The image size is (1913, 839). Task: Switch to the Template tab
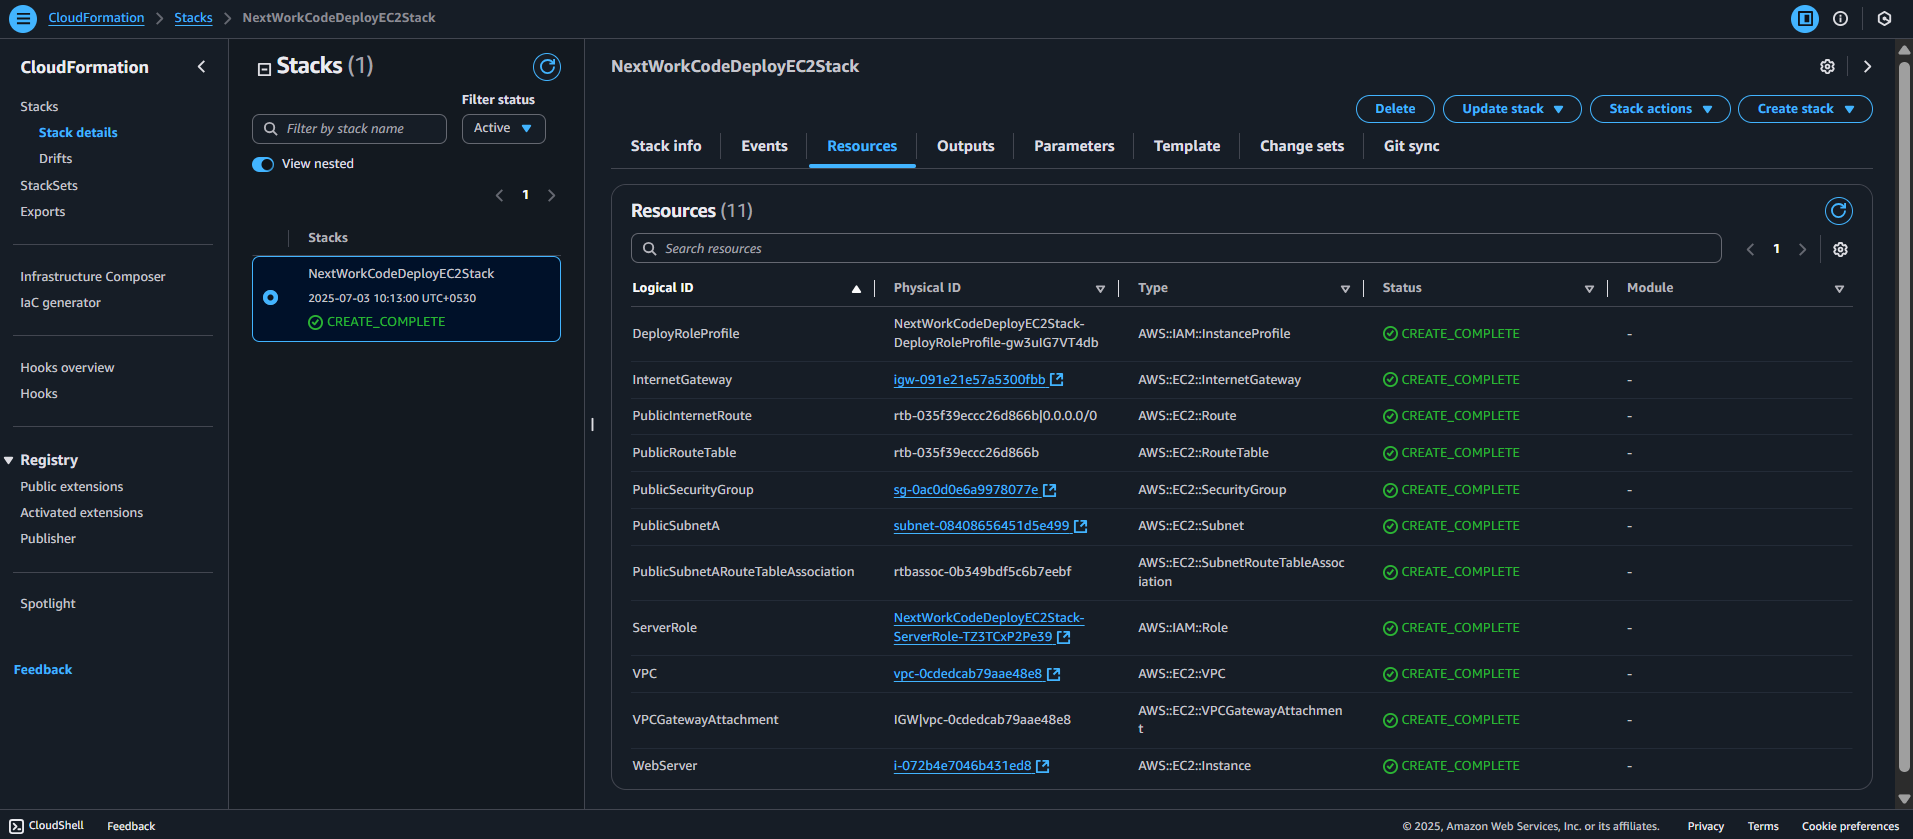tap(1187, 146)
